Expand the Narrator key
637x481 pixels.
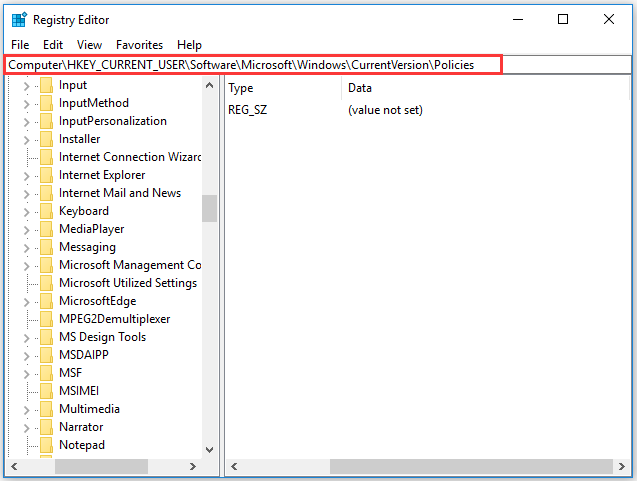coord(26,428)
